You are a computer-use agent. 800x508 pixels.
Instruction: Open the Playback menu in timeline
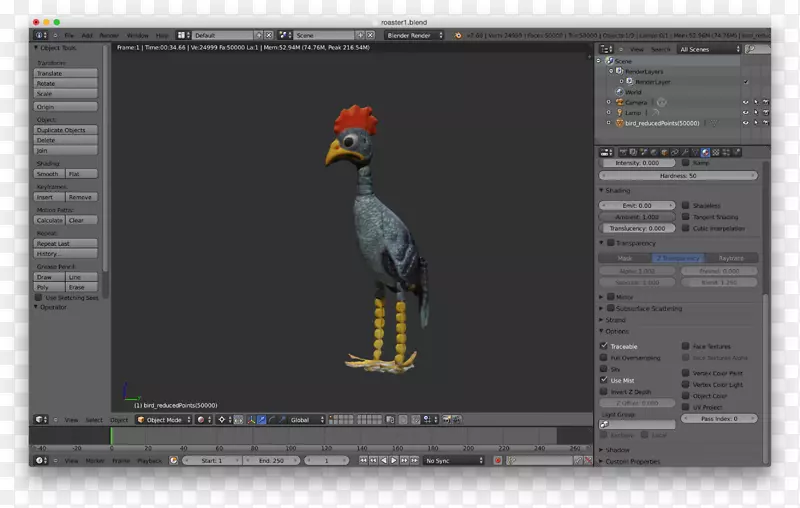149,461
